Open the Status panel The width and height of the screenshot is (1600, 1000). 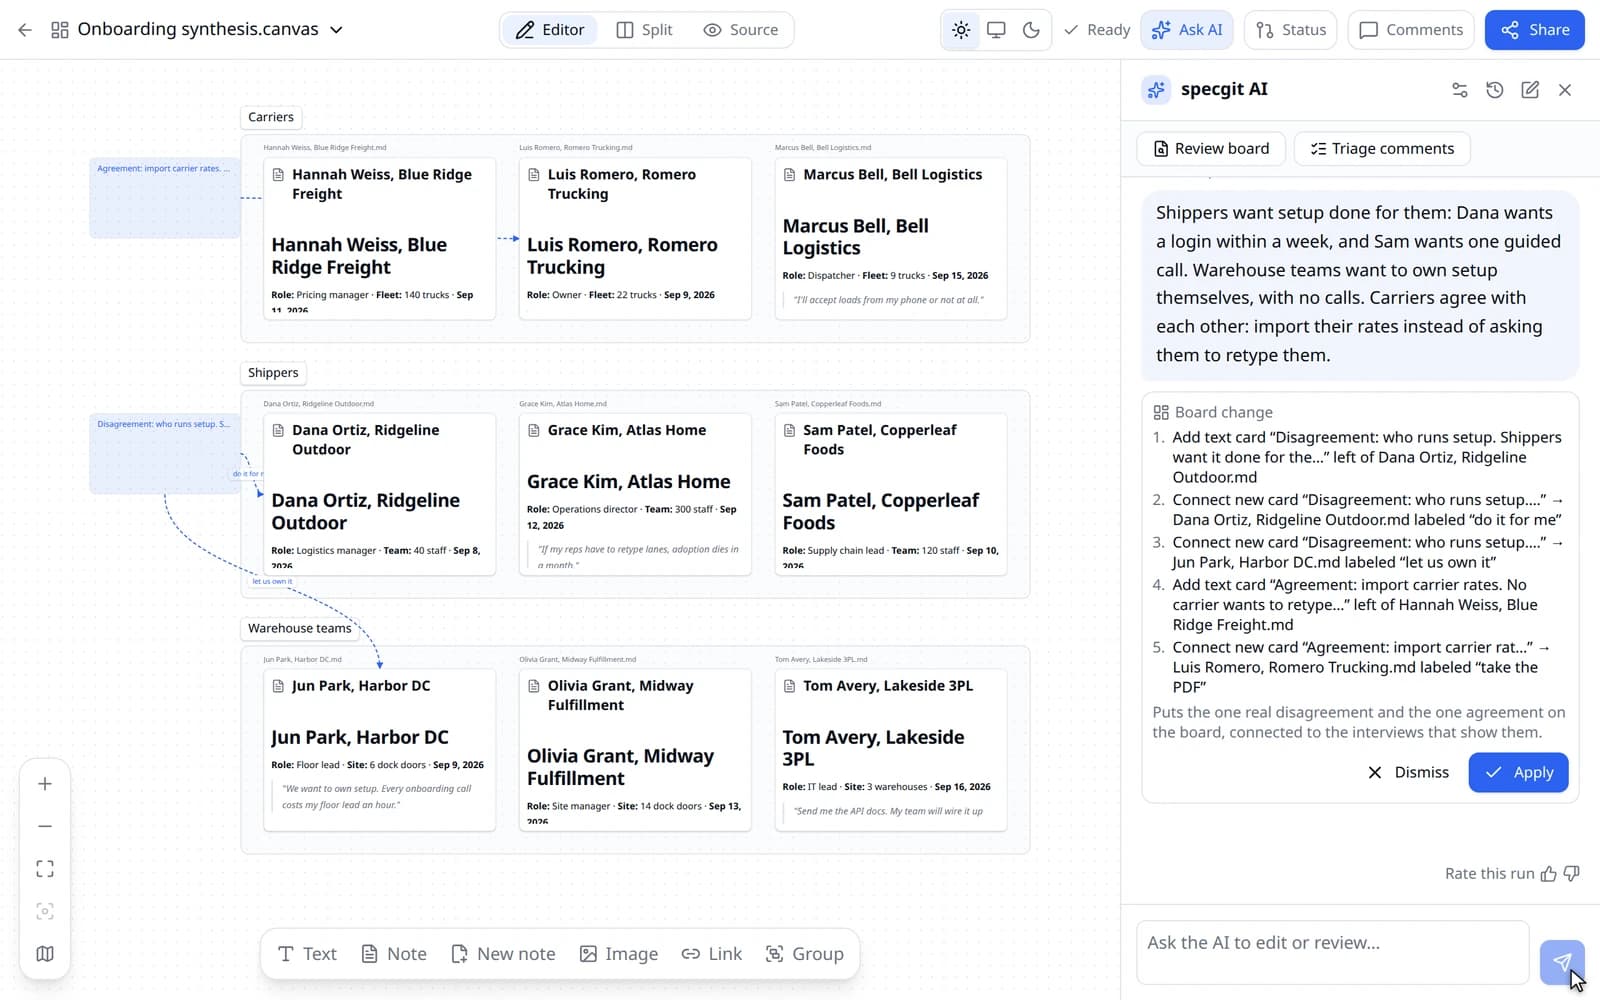[1291, 30]
